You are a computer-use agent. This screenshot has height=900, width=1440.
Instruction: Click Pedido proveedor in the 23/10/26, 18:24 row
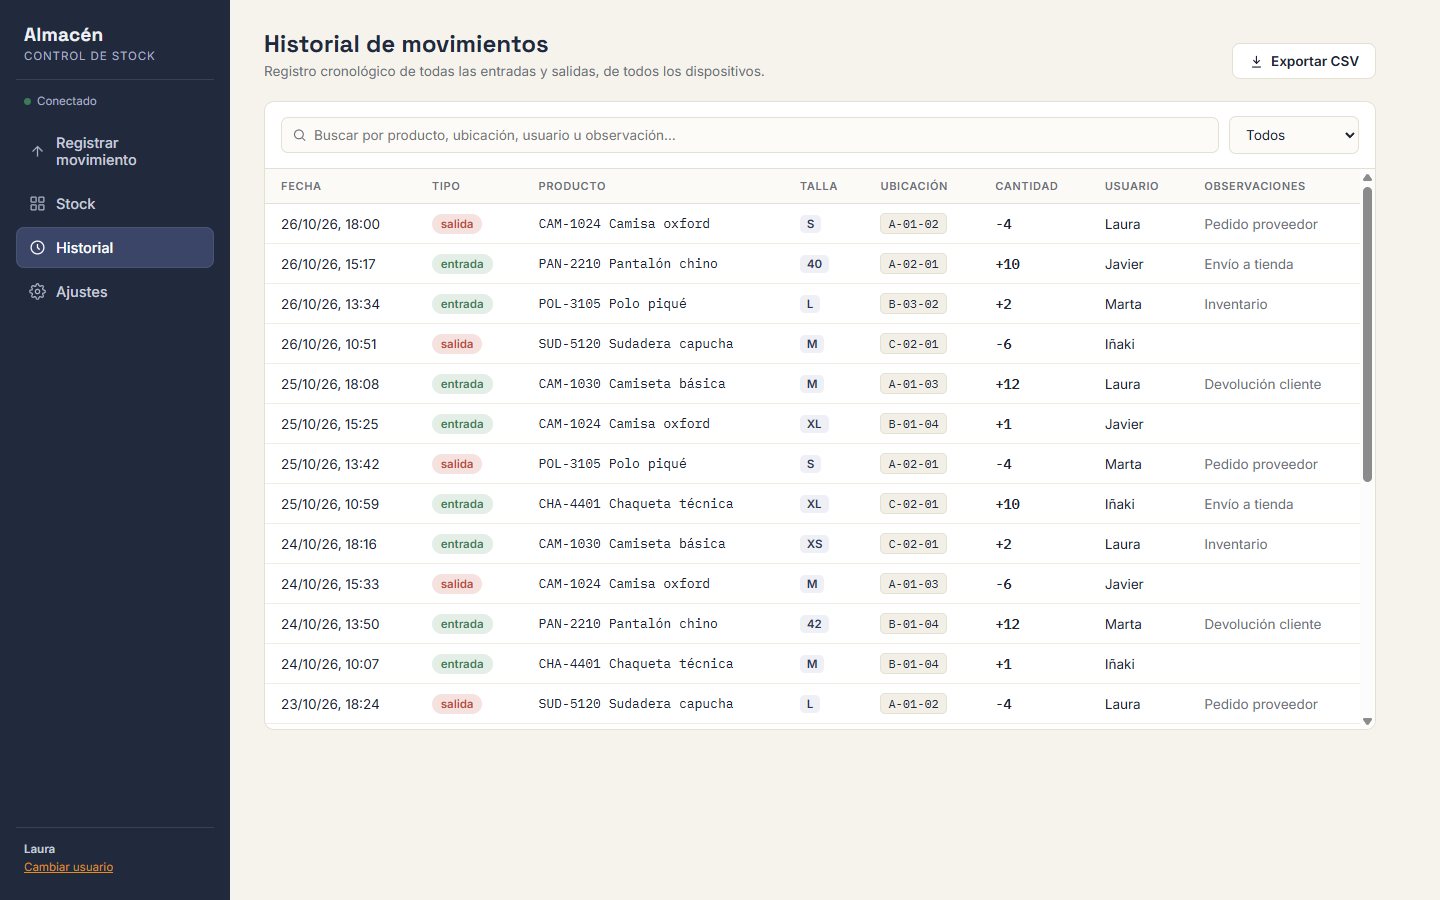pyautogui.click(x=1261, y=704)
